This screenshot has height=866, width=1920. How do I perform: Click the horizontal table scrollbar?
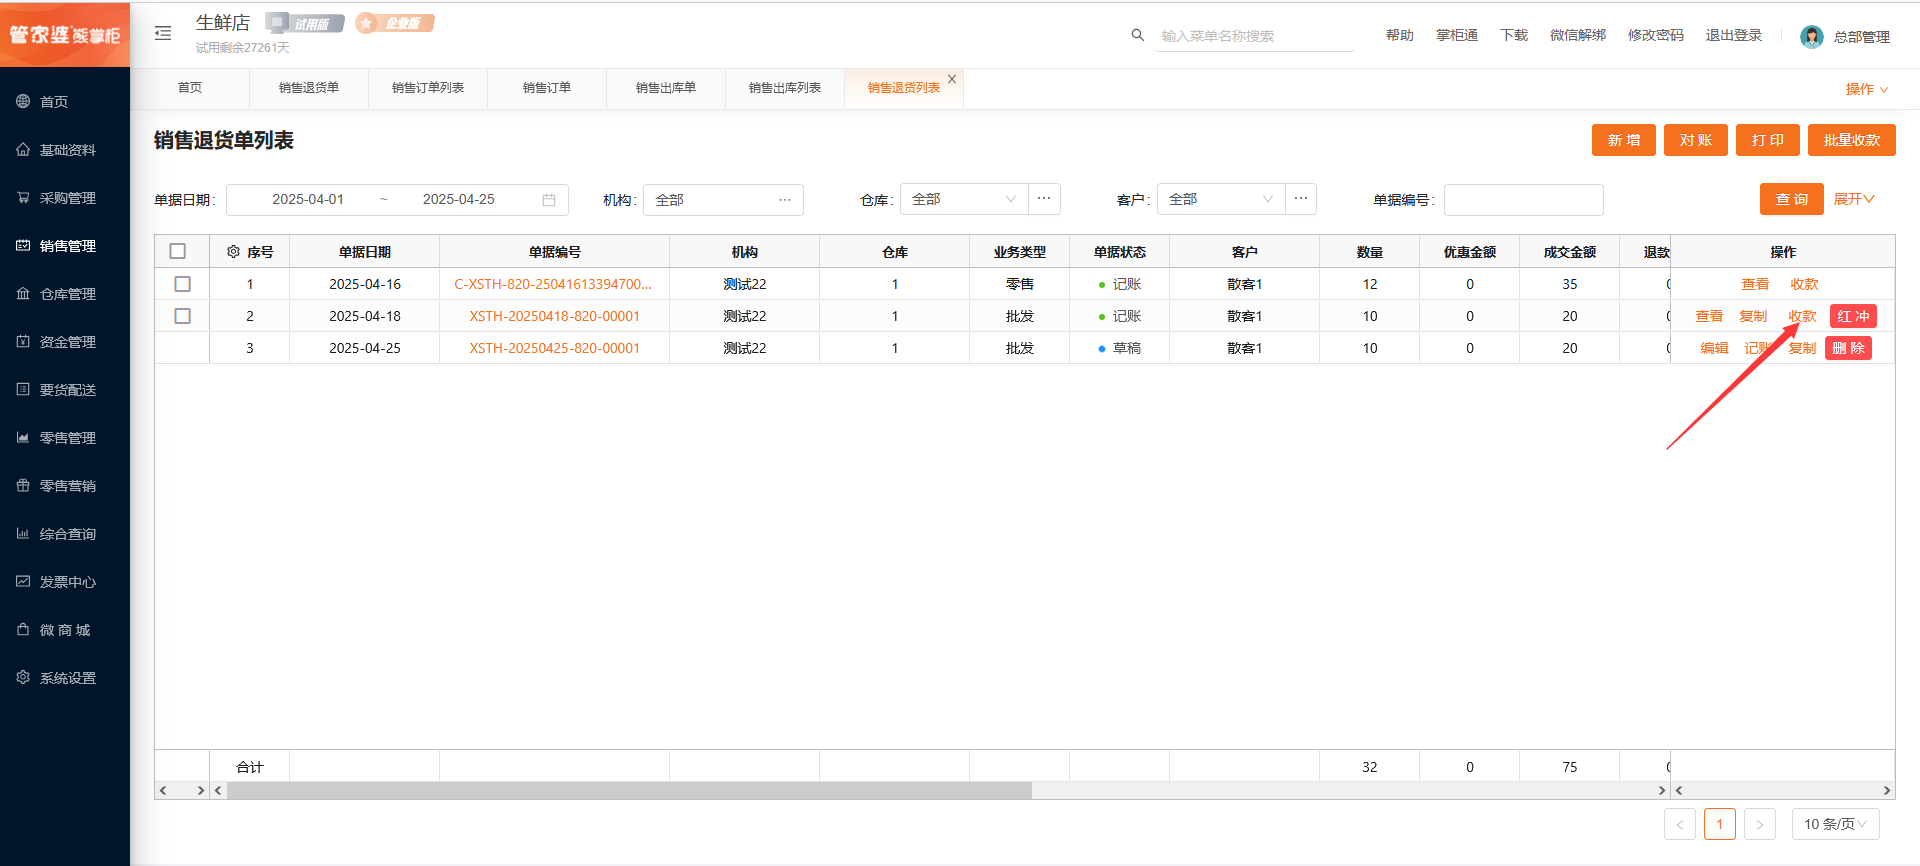pos(630,790)
